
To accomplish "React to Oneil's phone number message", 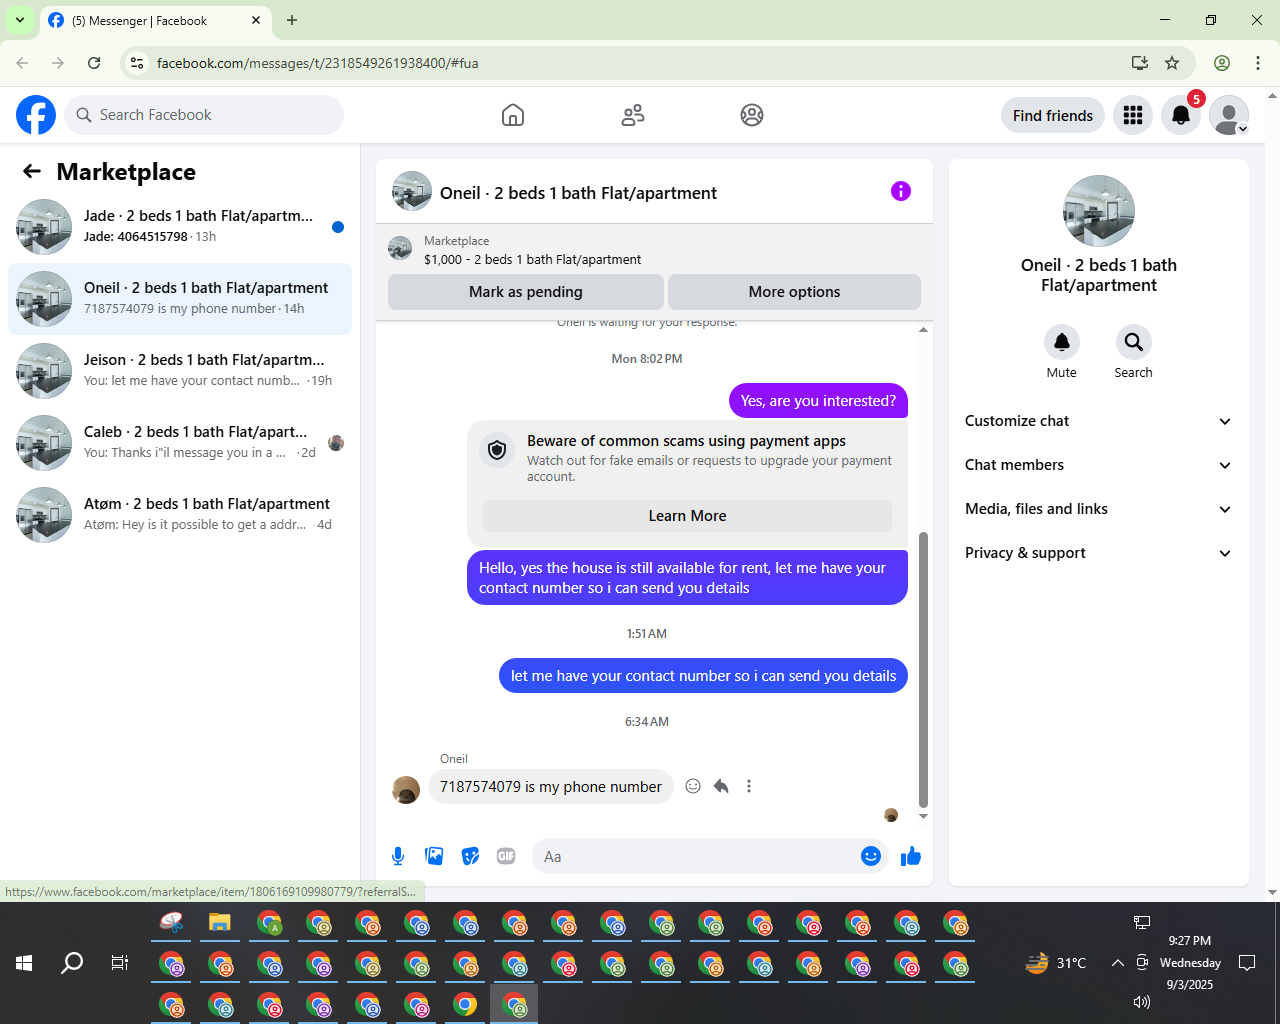I will click(693, 786).
